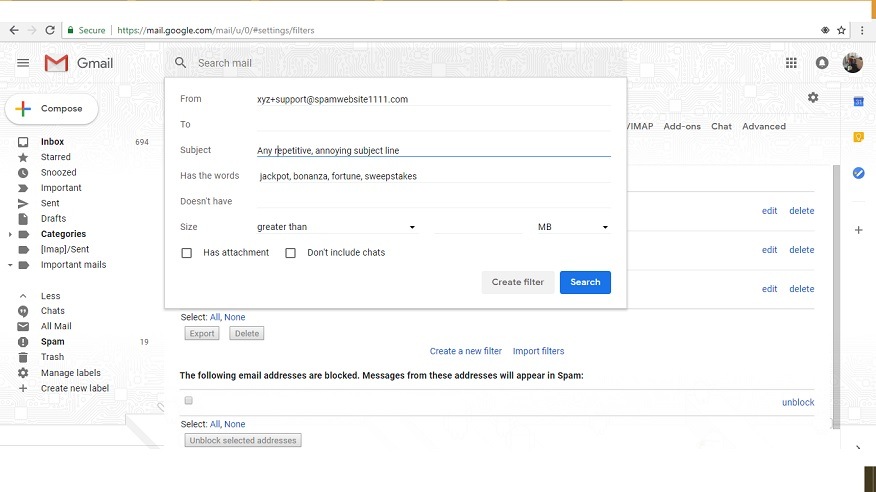
Task: Switch to the Add-ons settings tab
Action: tap(682, 126)
